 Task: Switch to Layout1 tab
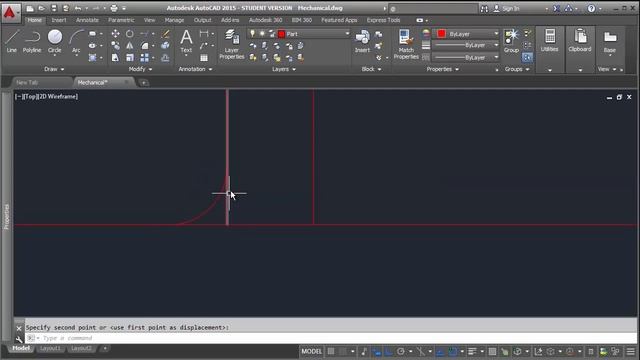pyautogui.click(x=50, y=349)
